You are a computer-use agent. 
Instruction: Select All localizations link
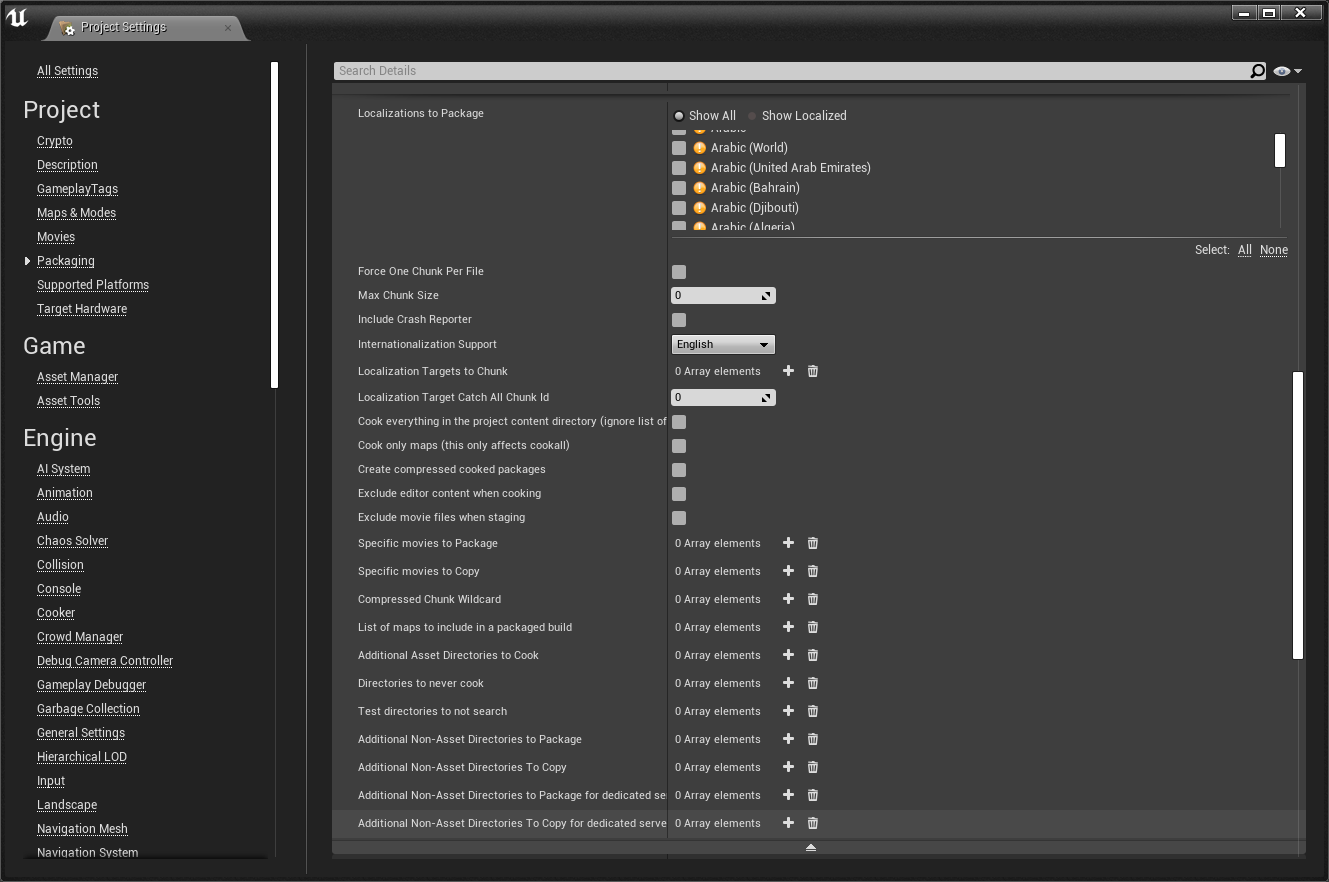point(1244,250)
